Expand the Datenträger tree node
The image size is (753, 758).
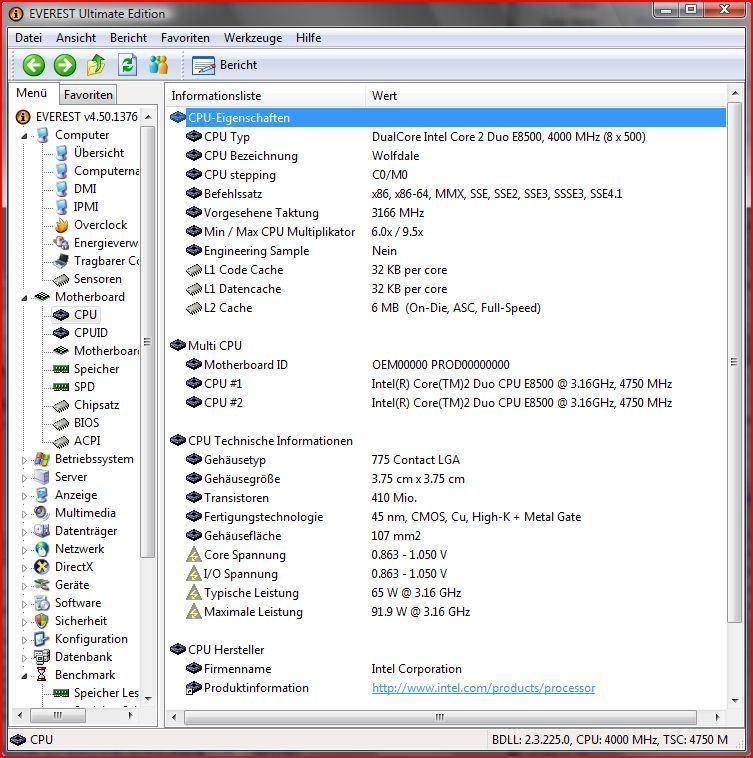24,532
